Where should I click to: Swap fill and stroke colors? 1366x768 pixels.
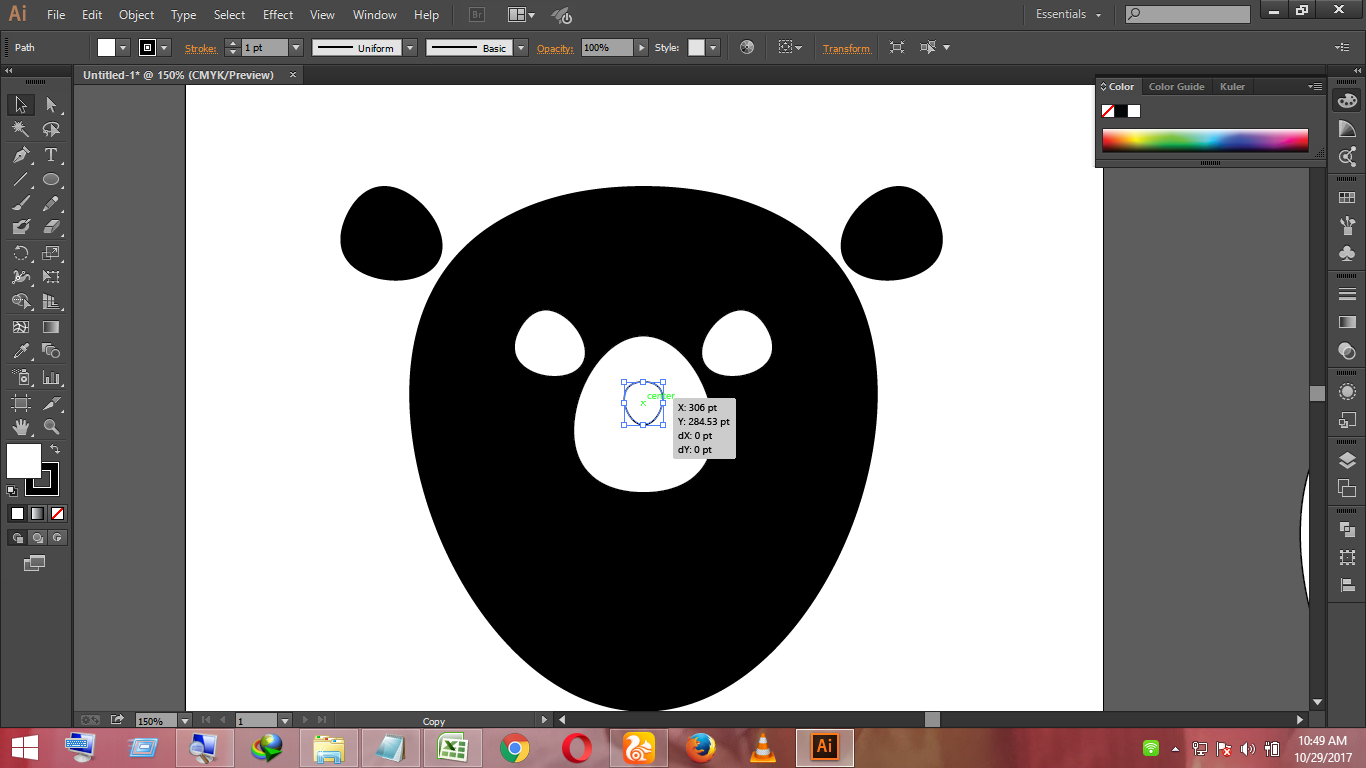point(55,449)
